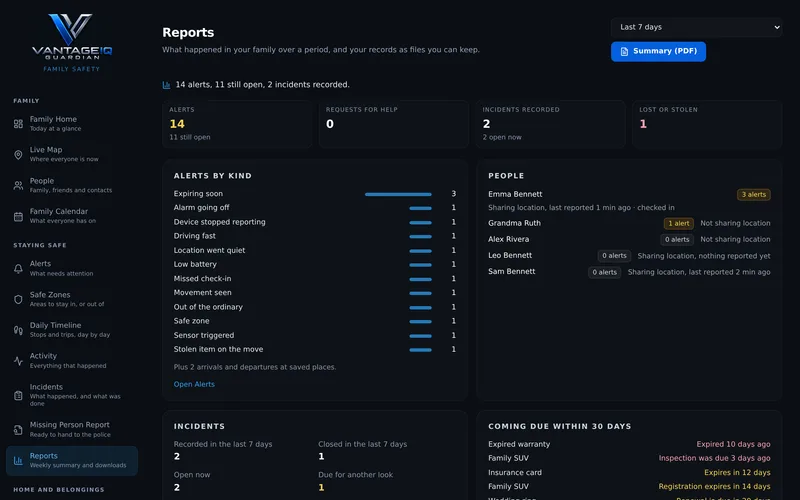Click 'Expired 10 days ago' status text
Viewport: 800px width, 500px height.
point(733,444)
